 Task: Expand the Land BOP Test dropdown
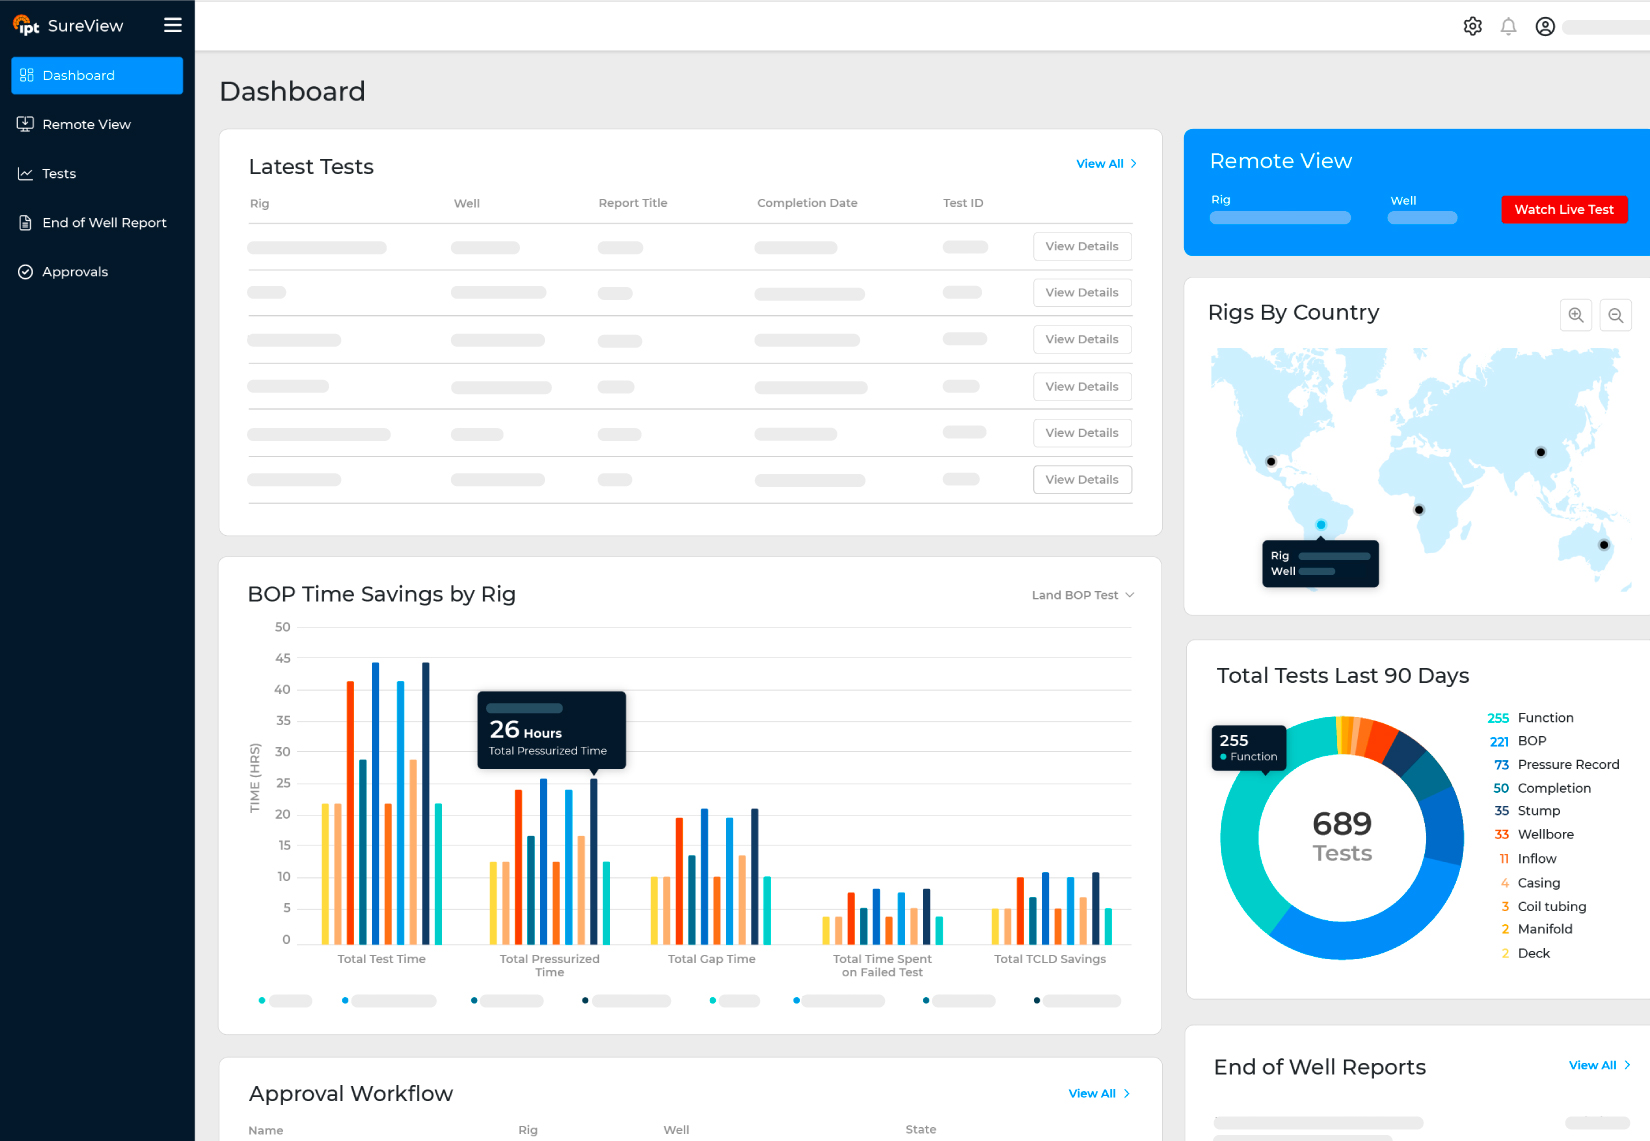pyautogui.click(x=1083, y=595)
